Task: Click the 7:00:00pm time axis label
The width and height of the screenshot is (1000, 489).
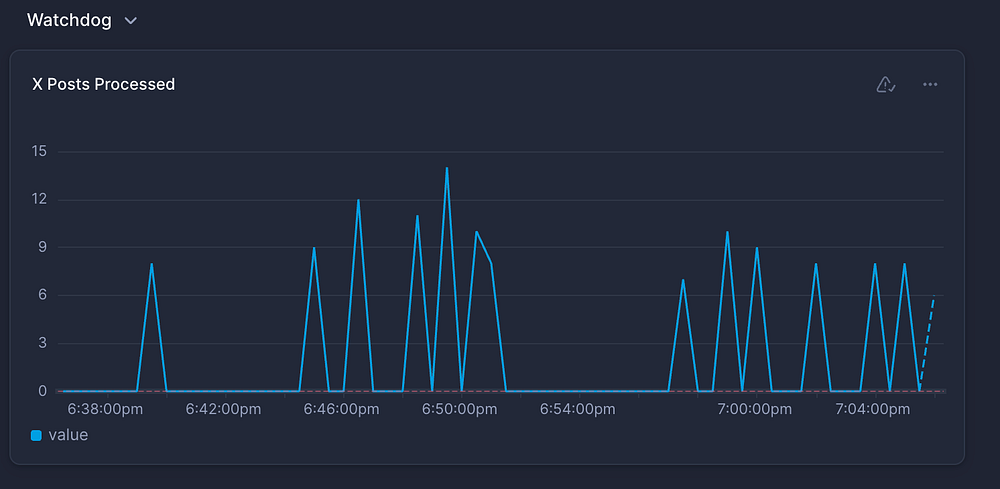Action: (754, 409)
